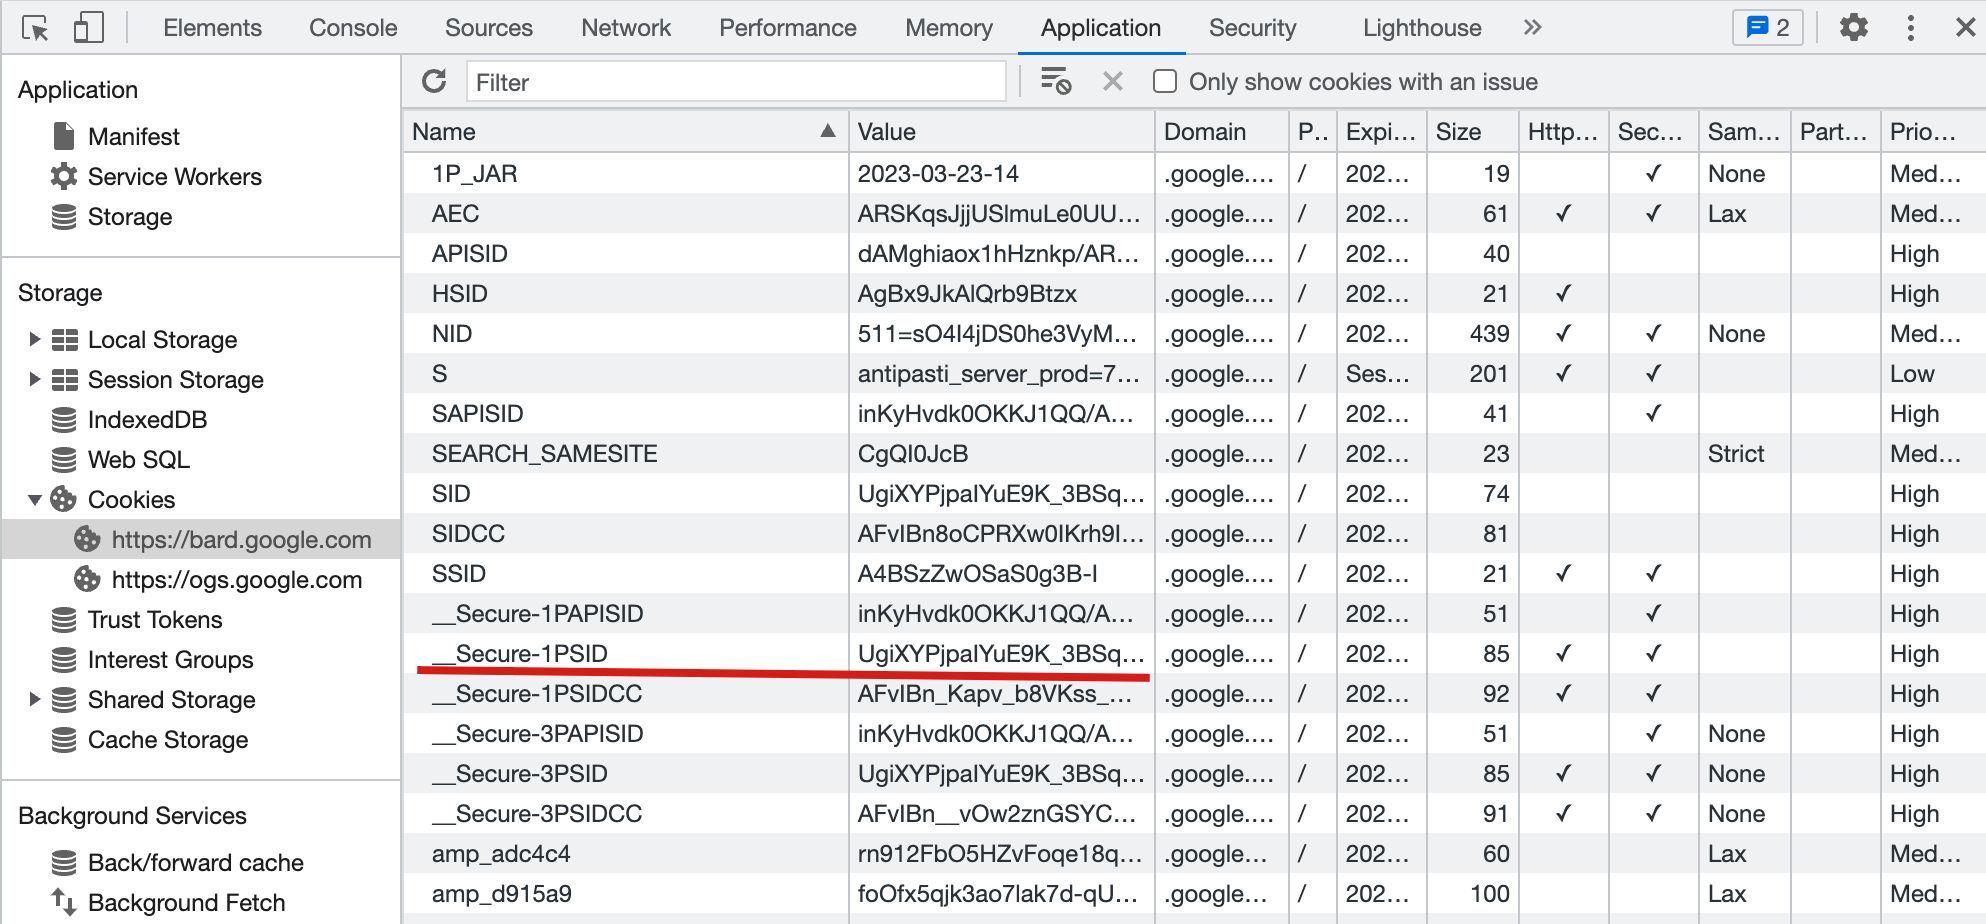
Task: Click the Storage database icon under Application
Action: pos(64,216)
